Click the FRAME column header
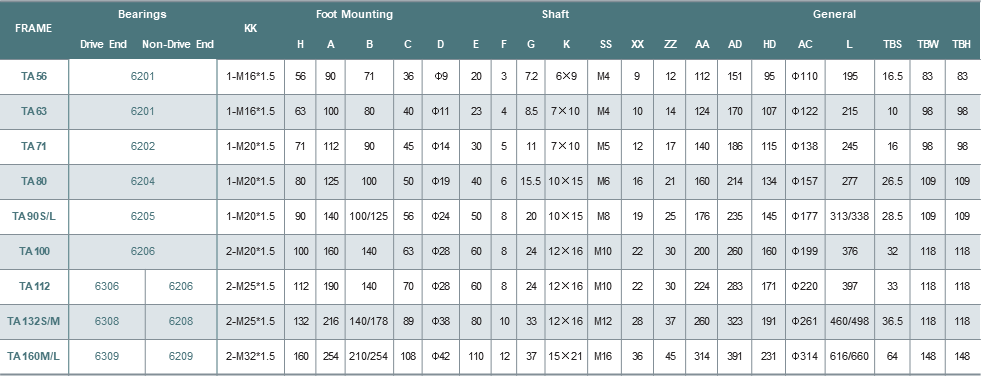This screenshot has width=982, height=376. pyautogui.click(x=33, y=28)
